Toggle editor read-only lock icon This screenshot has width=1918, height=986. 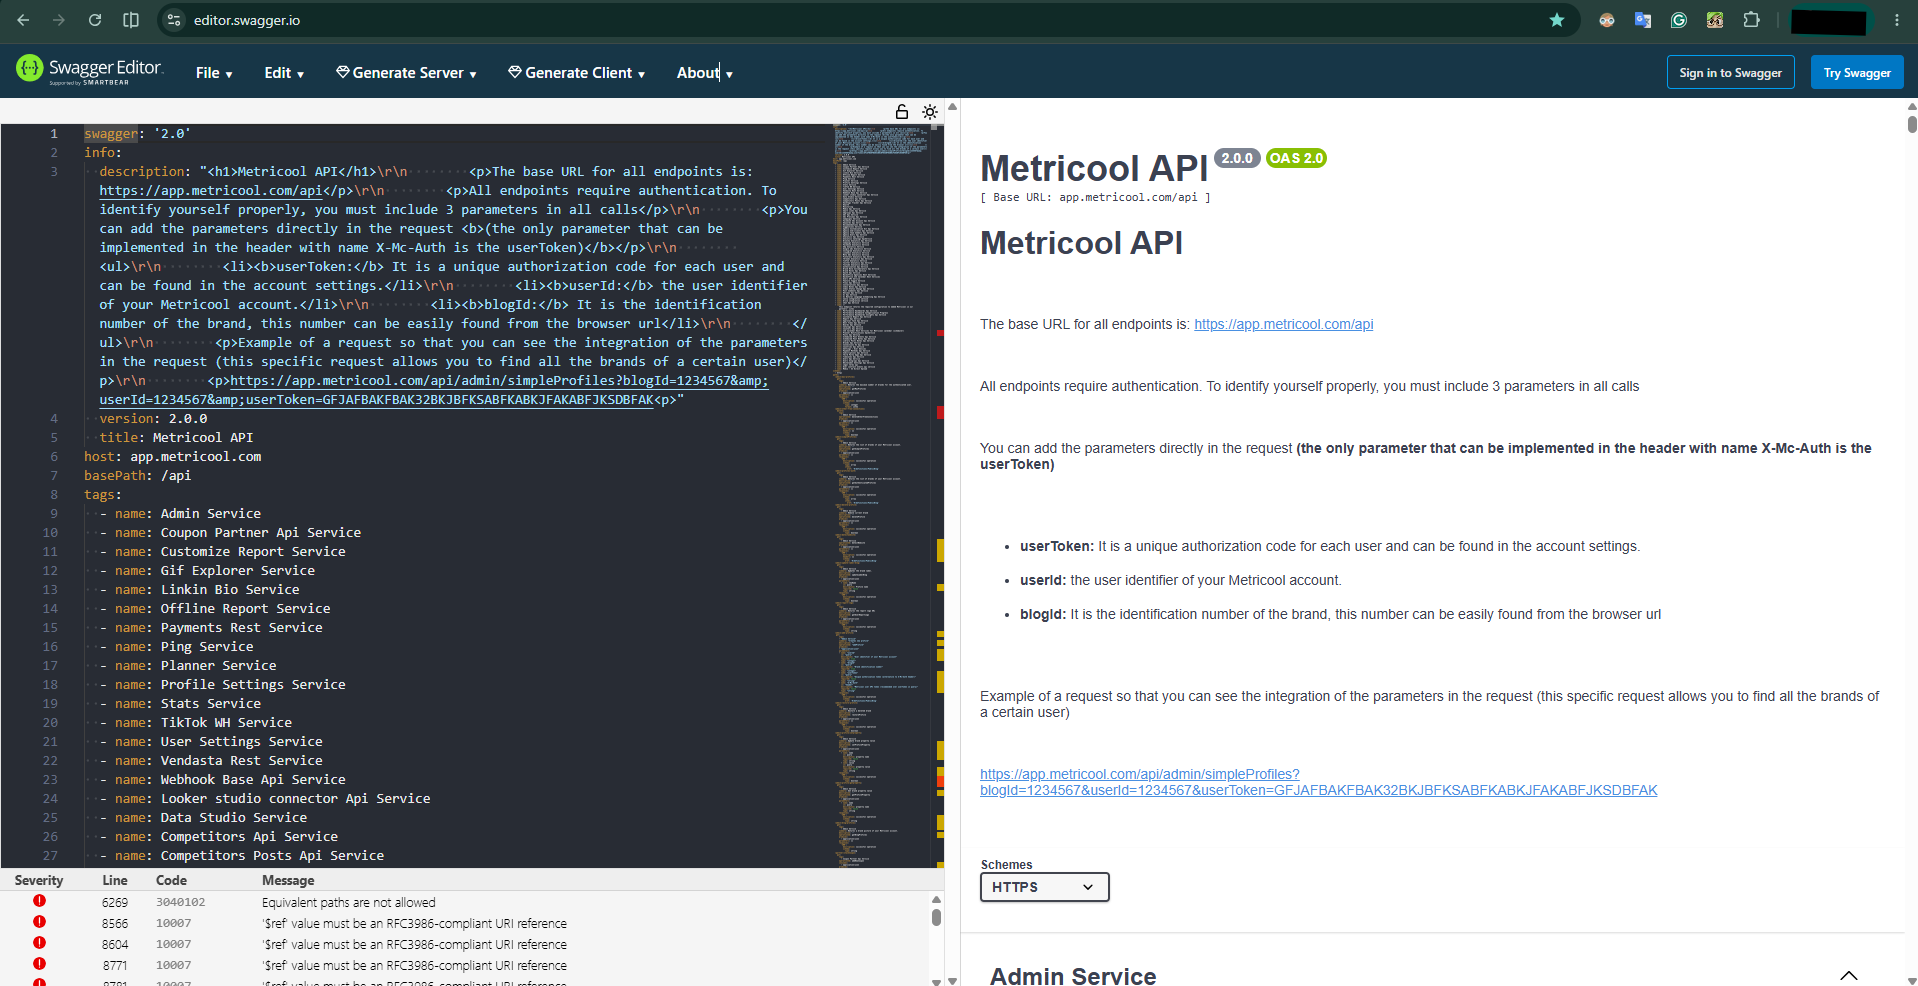point(902,112)
